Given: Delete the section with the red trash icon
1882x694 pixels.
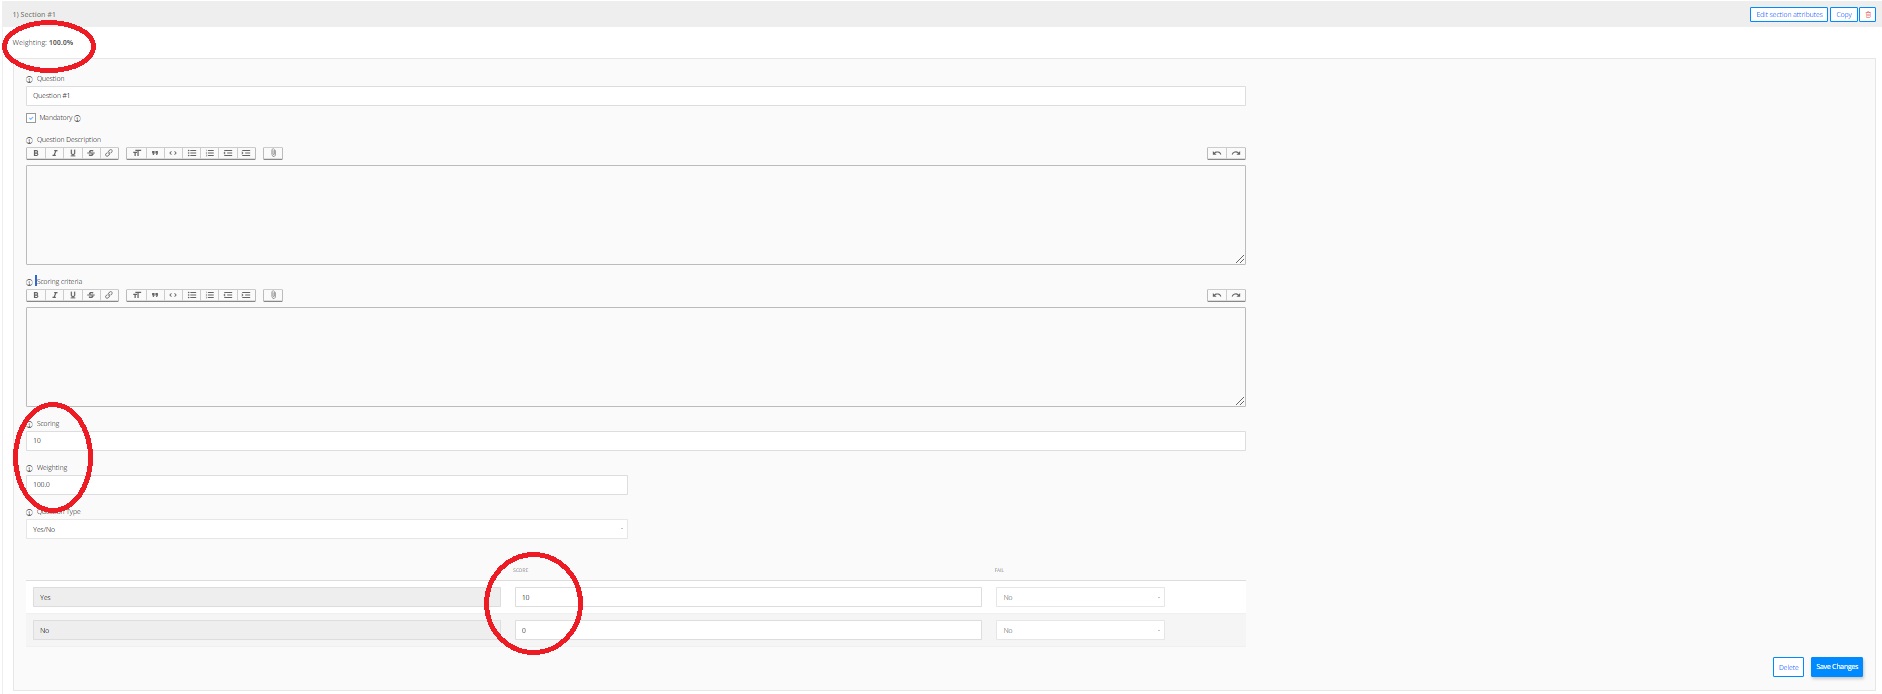Looking at the screenshot, I should point(1867,15).
